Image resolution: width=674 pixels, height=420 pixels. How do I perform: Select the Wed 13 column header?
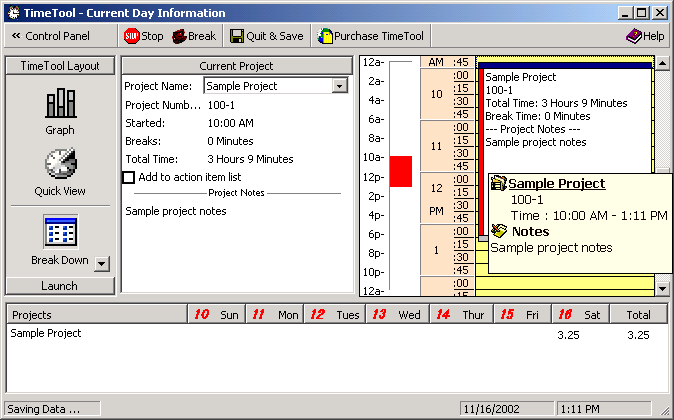[x=396, y=314]
